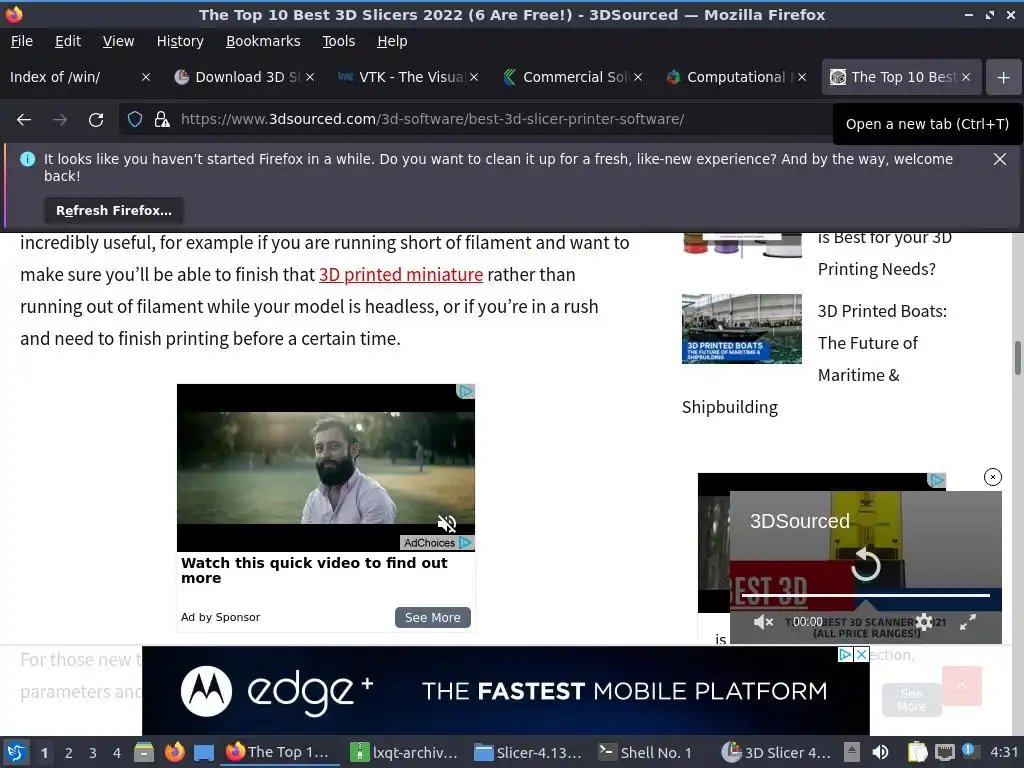Switch to virtual desktop 4
Viewport: 1024px width, 768px height.
click(117, 753)
